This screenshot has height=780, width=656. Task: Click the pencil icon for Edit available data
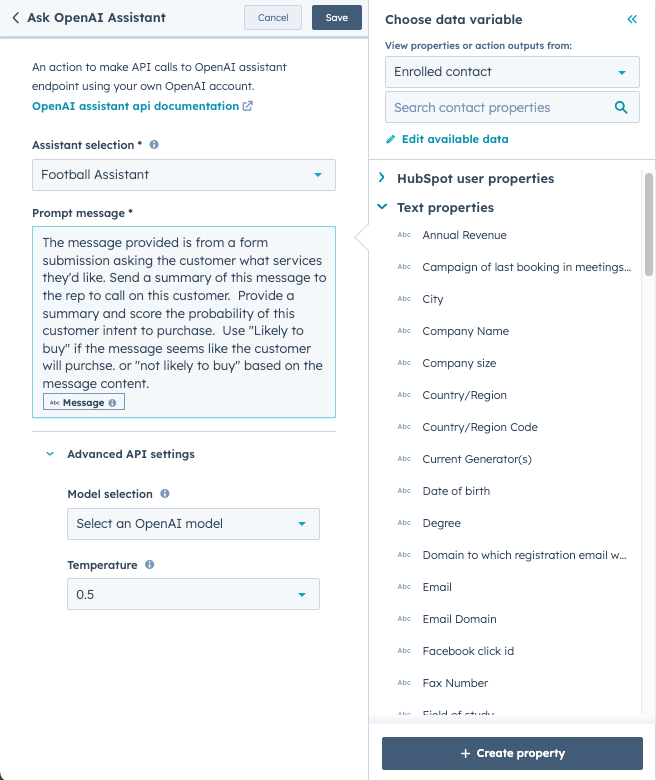[x=391, y=140]
